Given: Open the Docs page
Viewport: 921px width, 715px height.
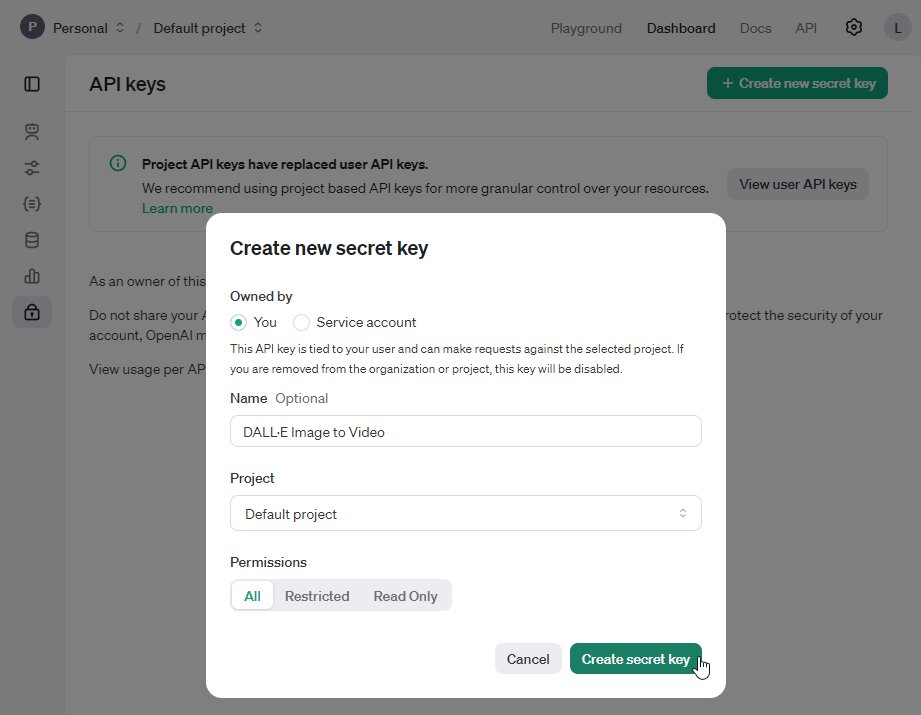Looking at the screenshot, I should (x=755, y=28).
